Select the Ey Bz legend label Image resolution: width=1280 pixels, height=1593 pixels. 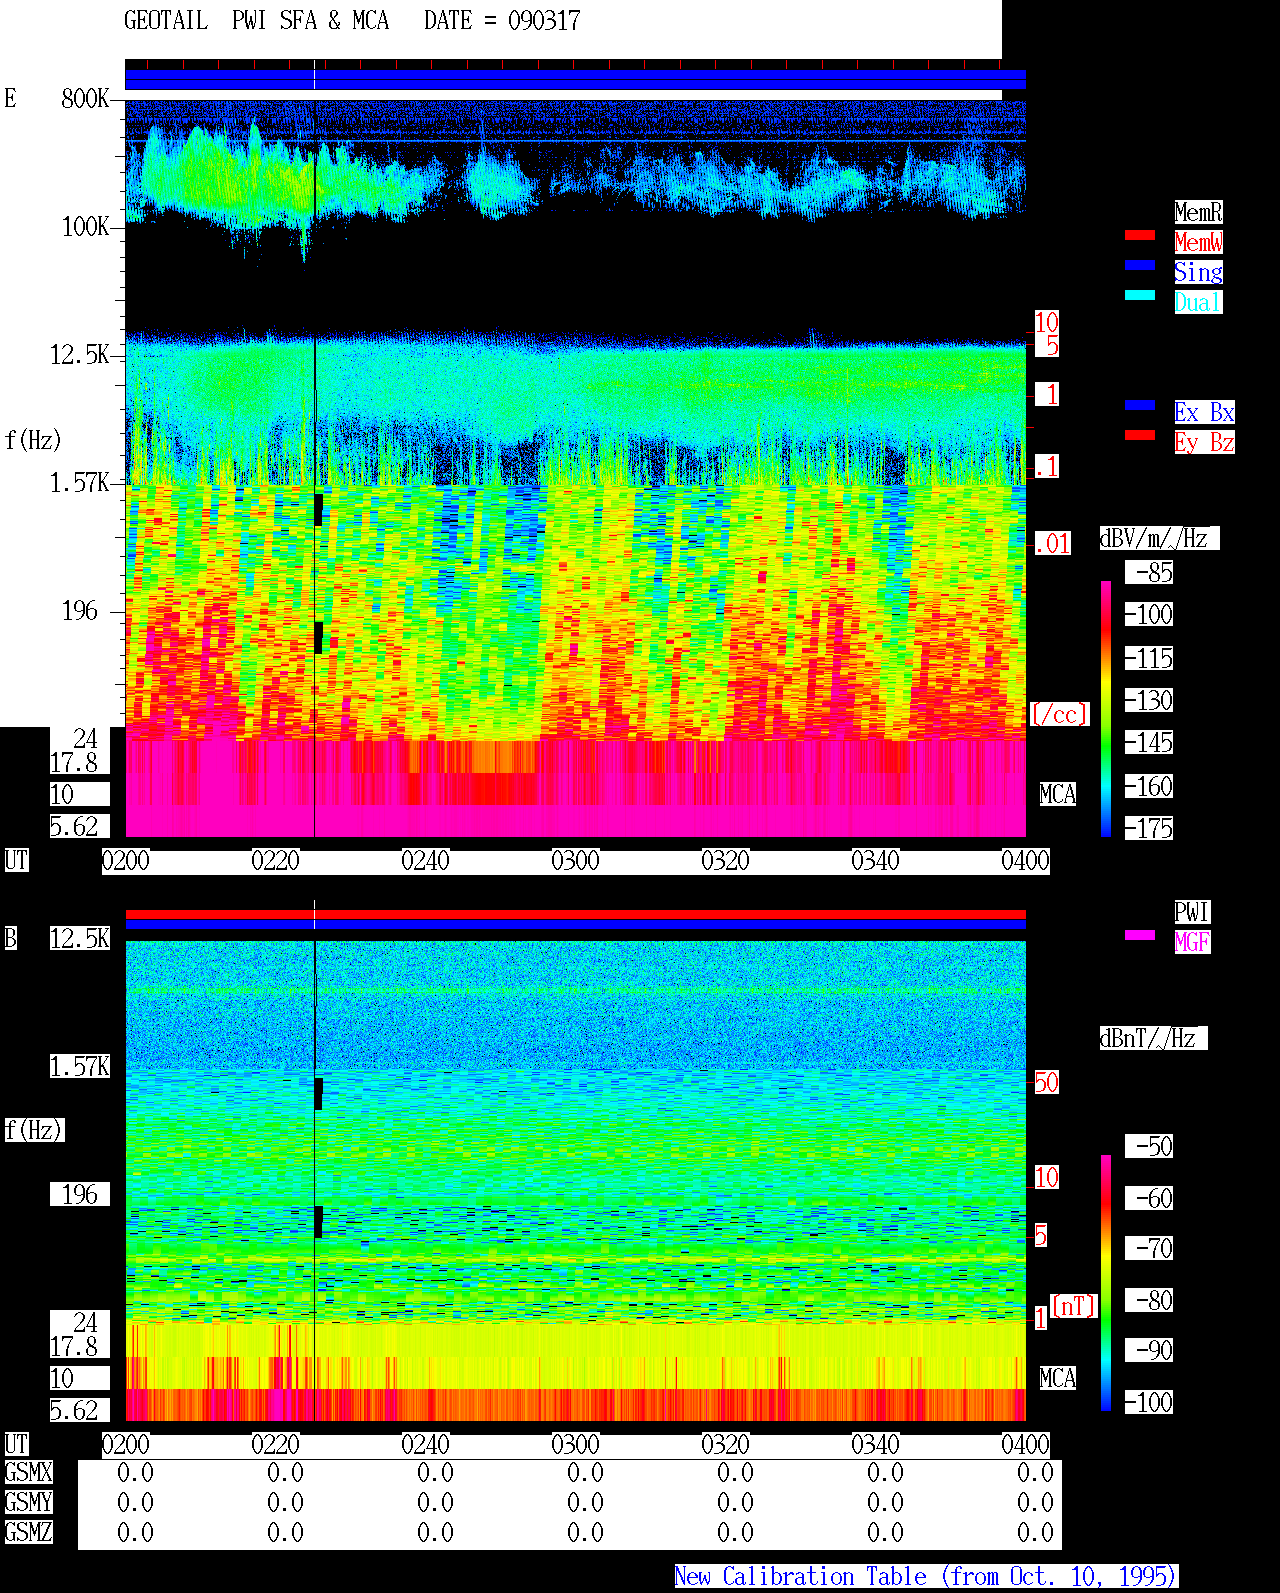[x=1204, y=442]
